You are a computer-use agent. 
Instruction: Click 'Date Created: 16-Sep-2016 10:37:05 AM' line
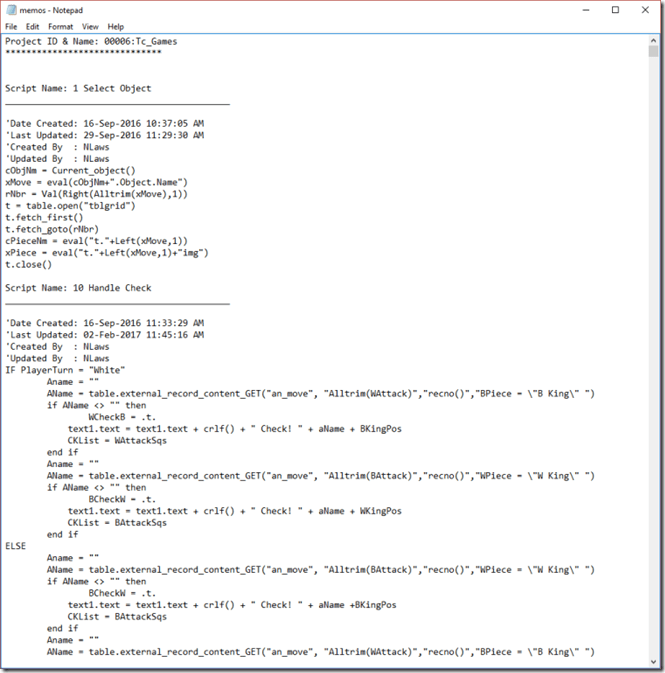pos(105,124)
